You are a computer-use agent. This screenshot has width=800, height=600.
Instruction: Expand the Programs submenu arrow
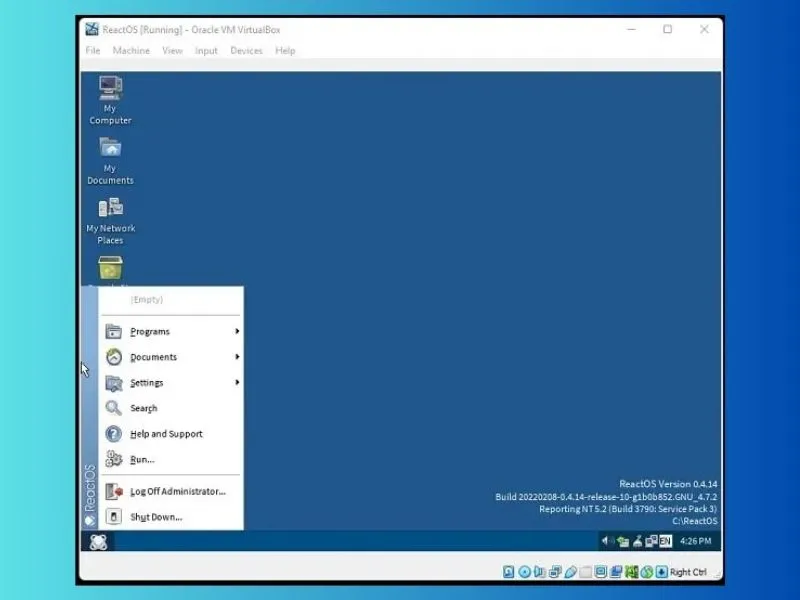(x=237, y=331)
